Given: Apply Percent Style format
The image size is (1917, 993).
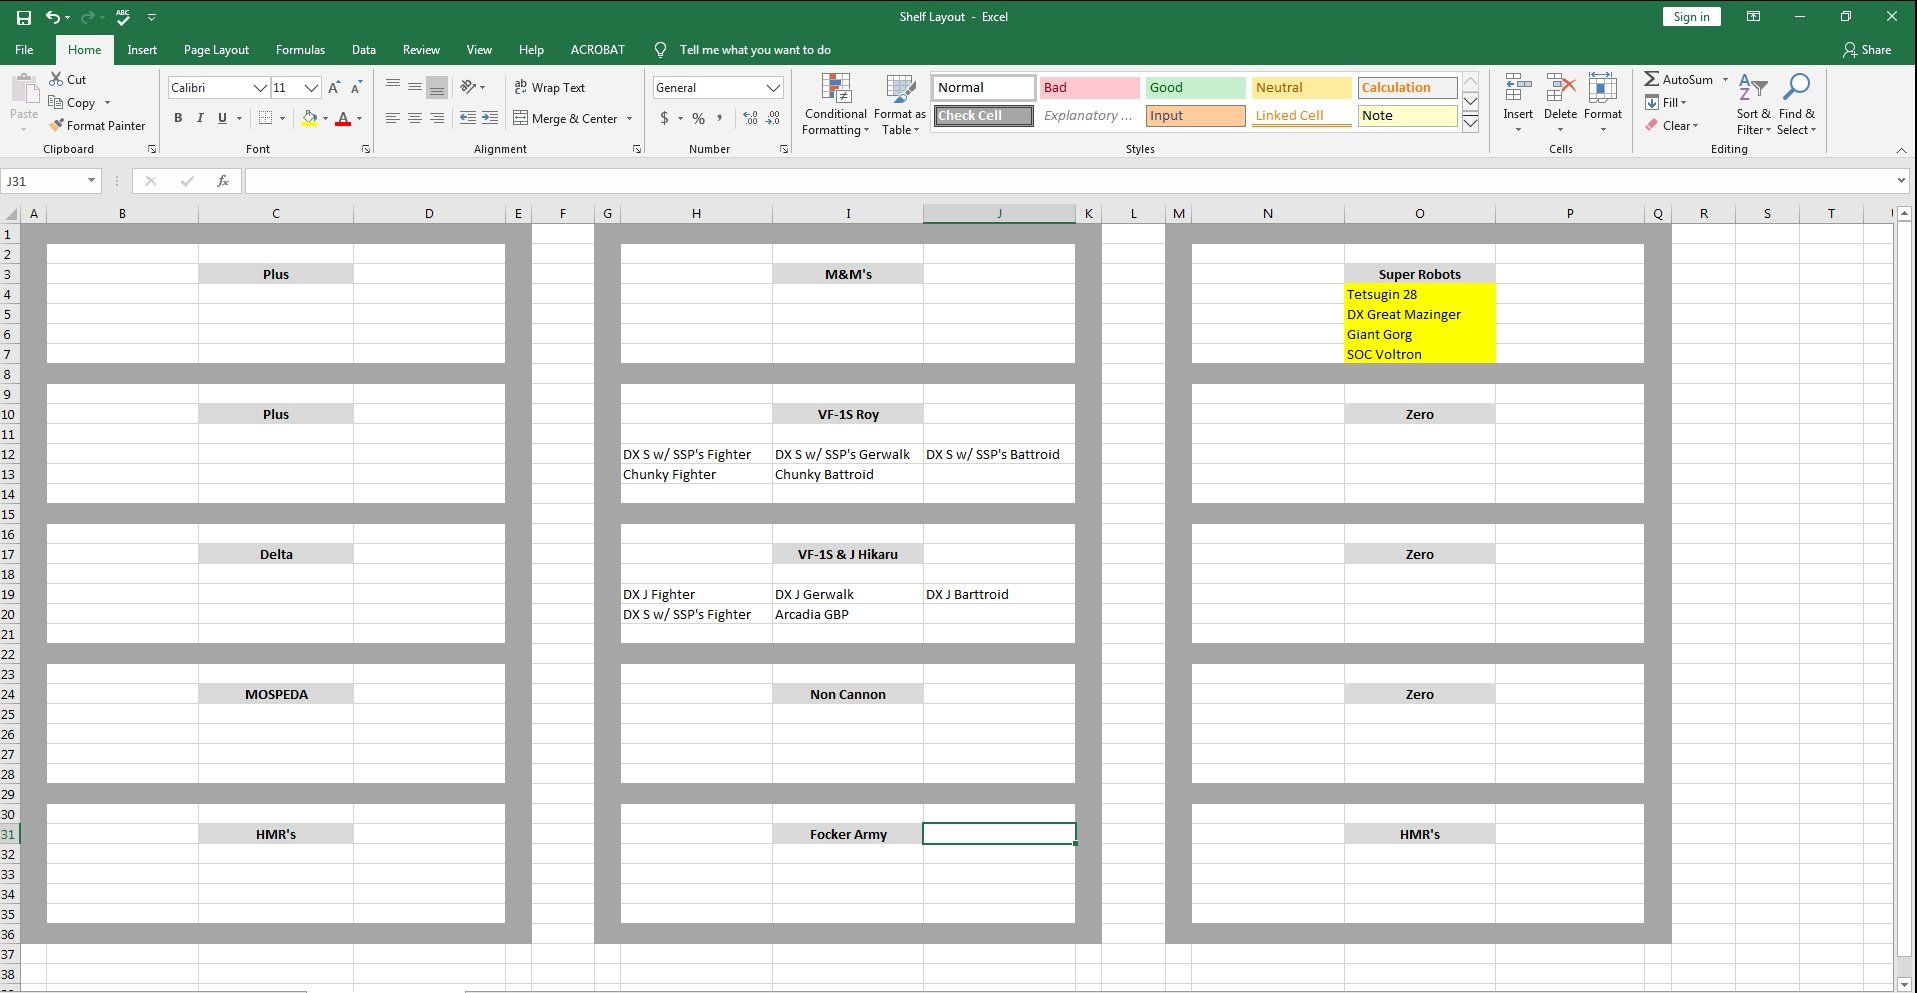Looking at the screenshot, I should (x=698, y=118).
